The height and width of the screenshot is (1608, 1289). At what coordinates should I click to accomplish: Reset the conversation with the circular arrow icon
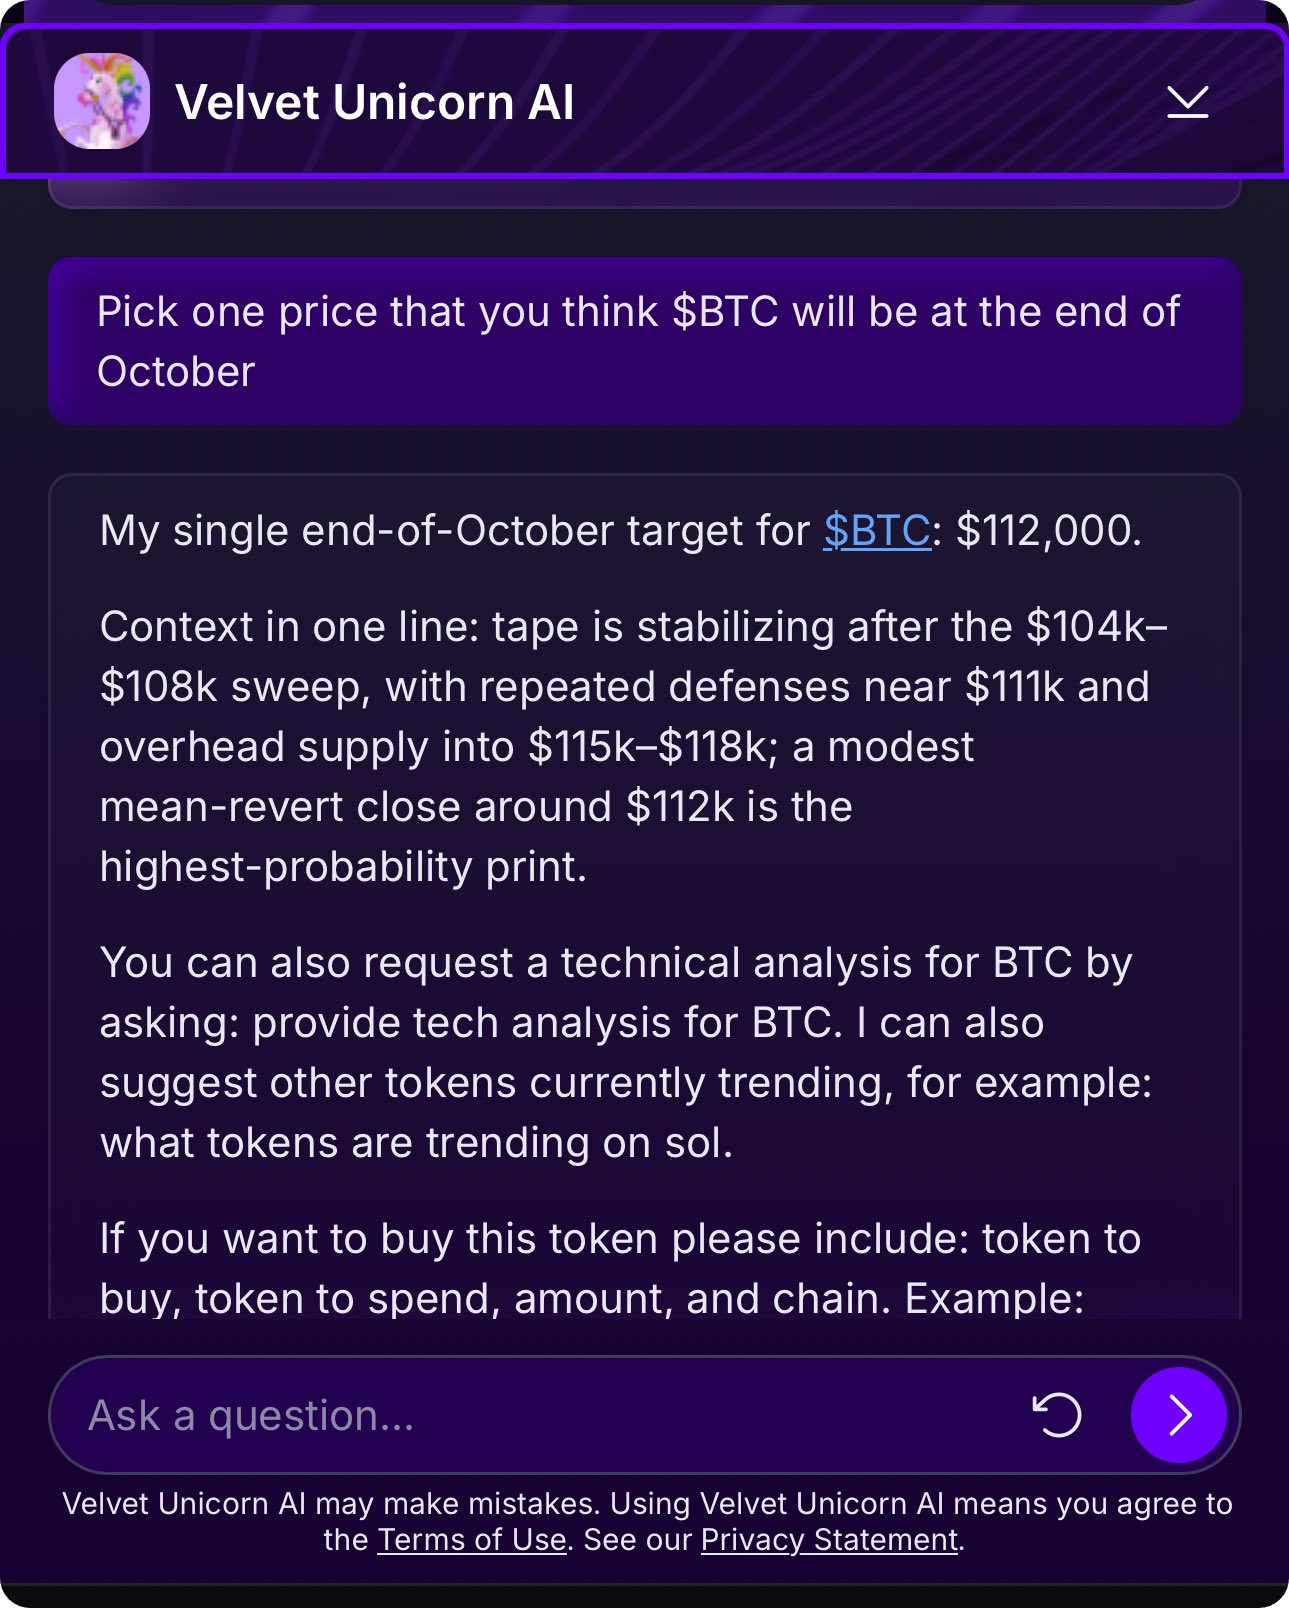tap(1057, 1415)
